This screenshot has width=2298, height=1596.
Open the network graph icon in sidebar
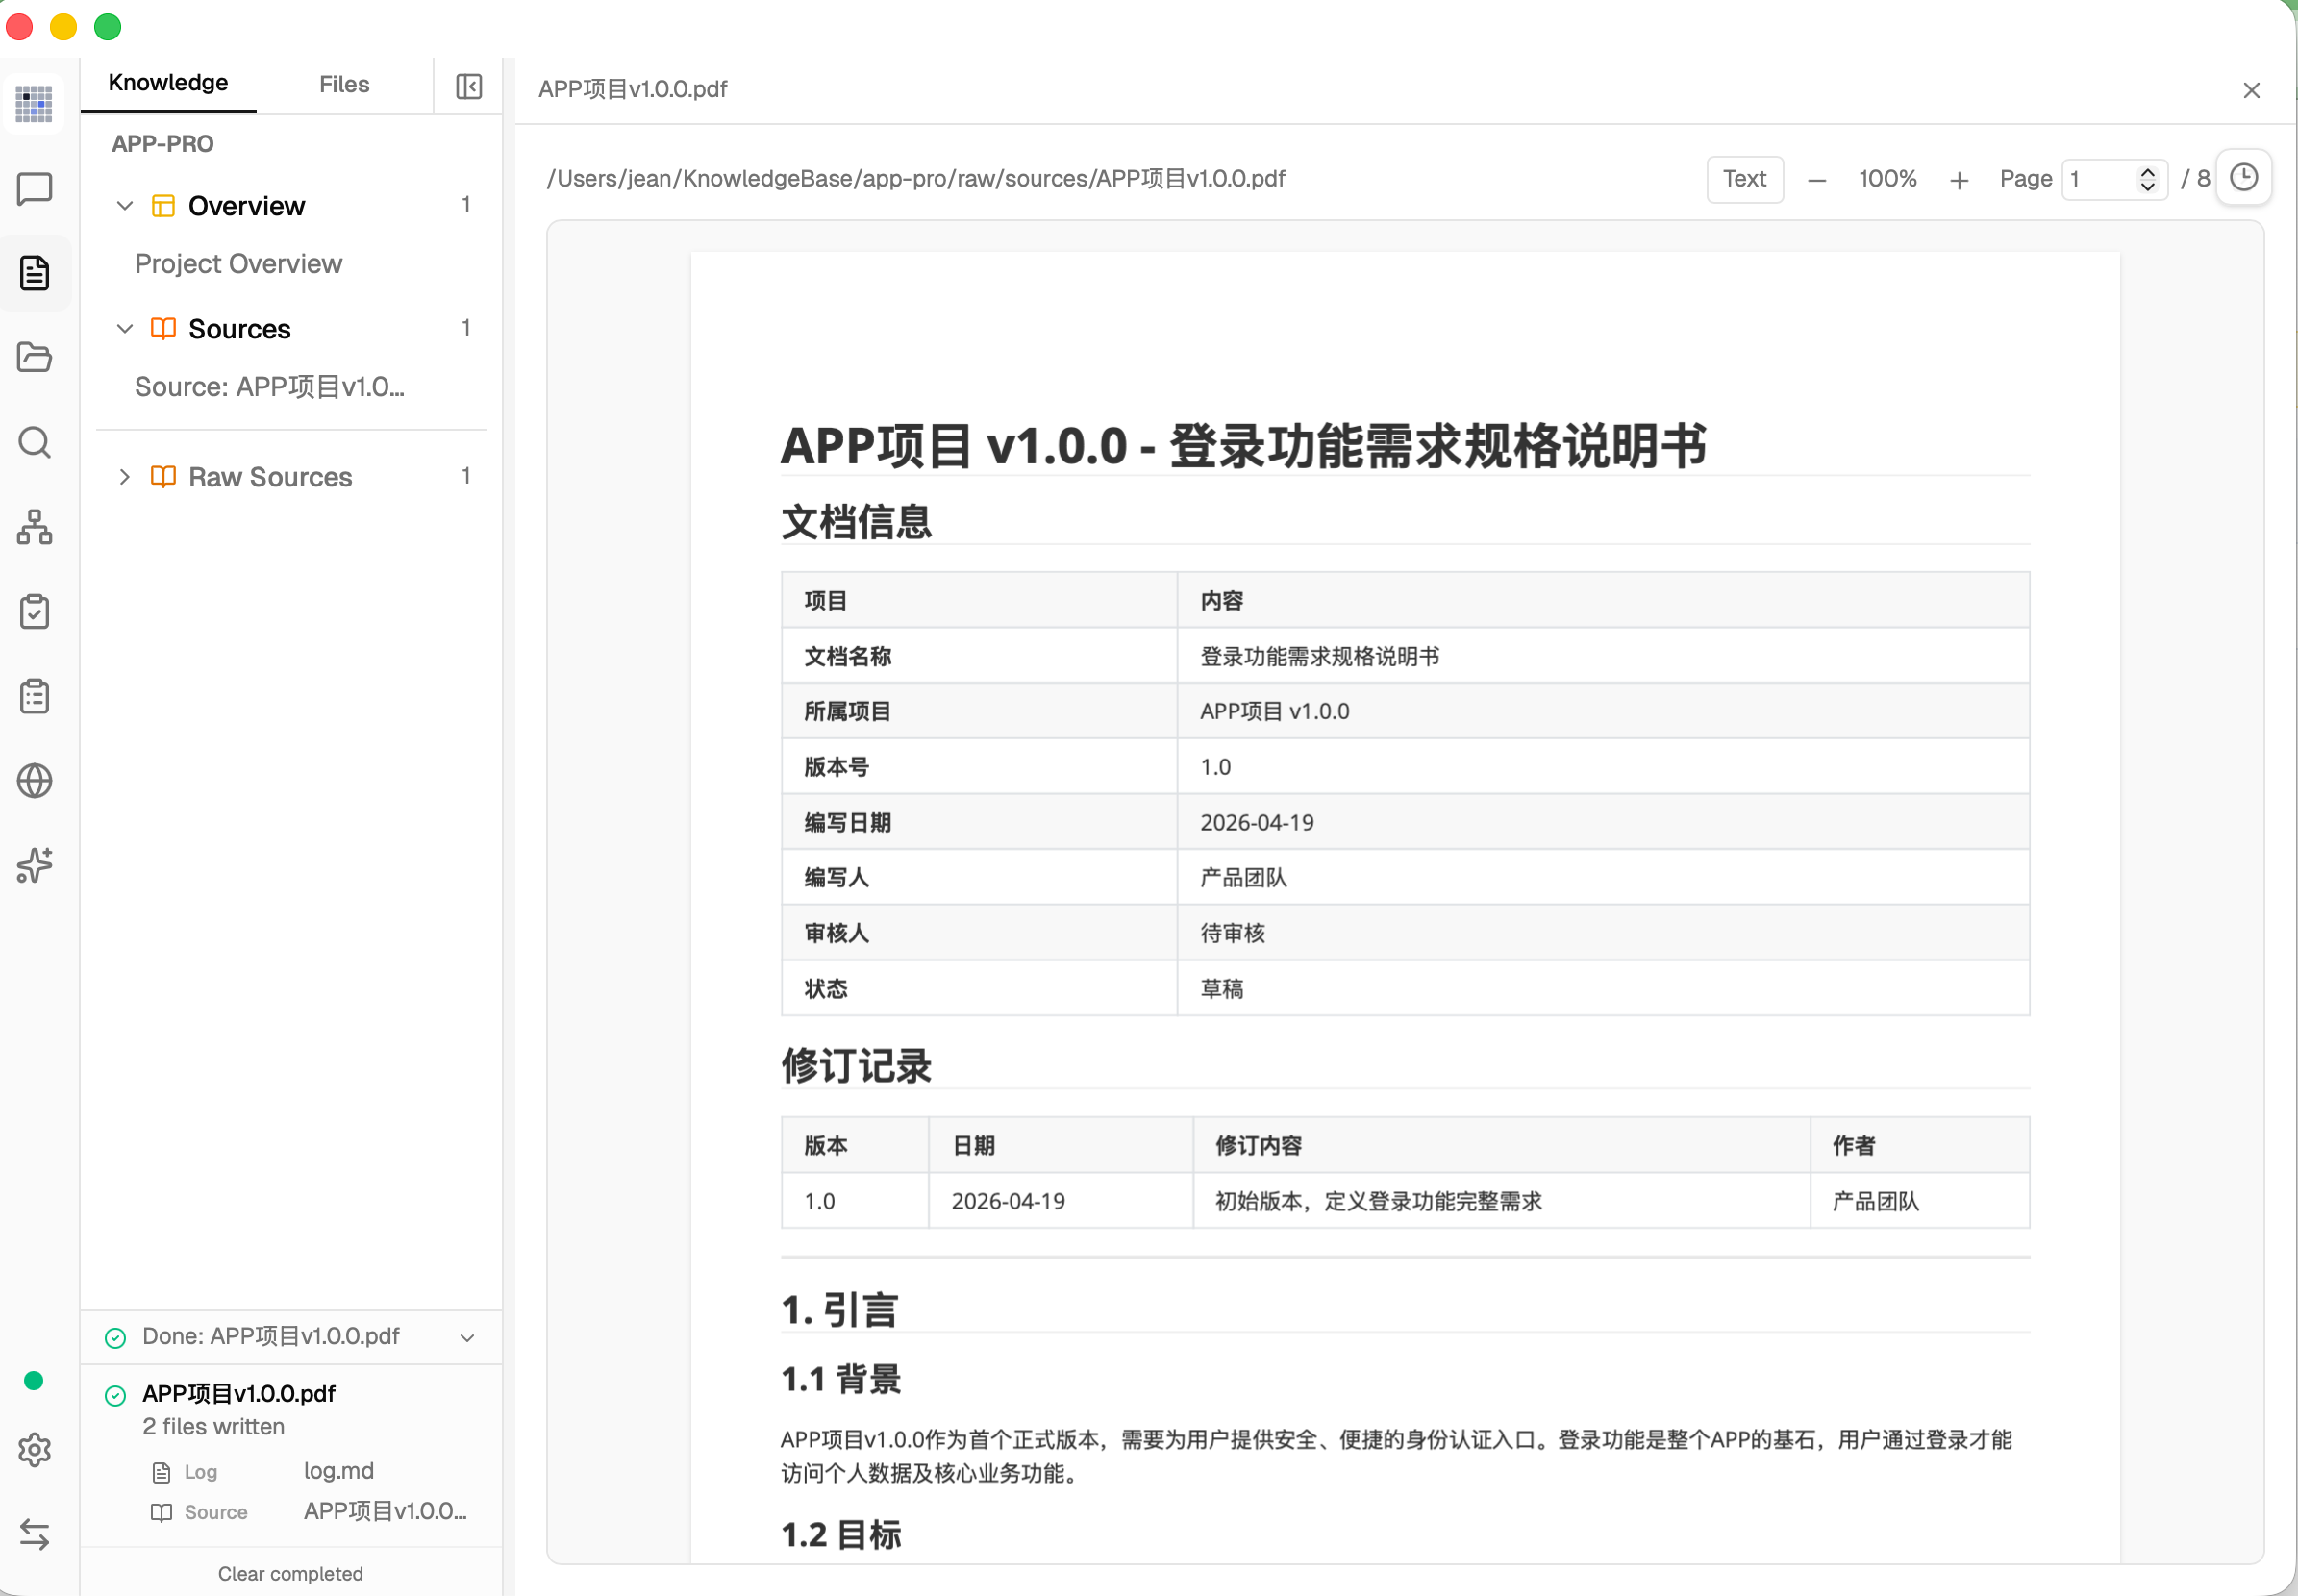35,527
